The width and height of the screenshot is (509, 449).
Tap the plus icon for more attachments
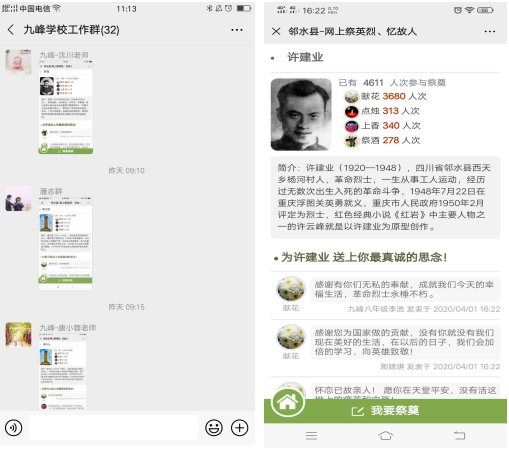click(x=240, y=428)
